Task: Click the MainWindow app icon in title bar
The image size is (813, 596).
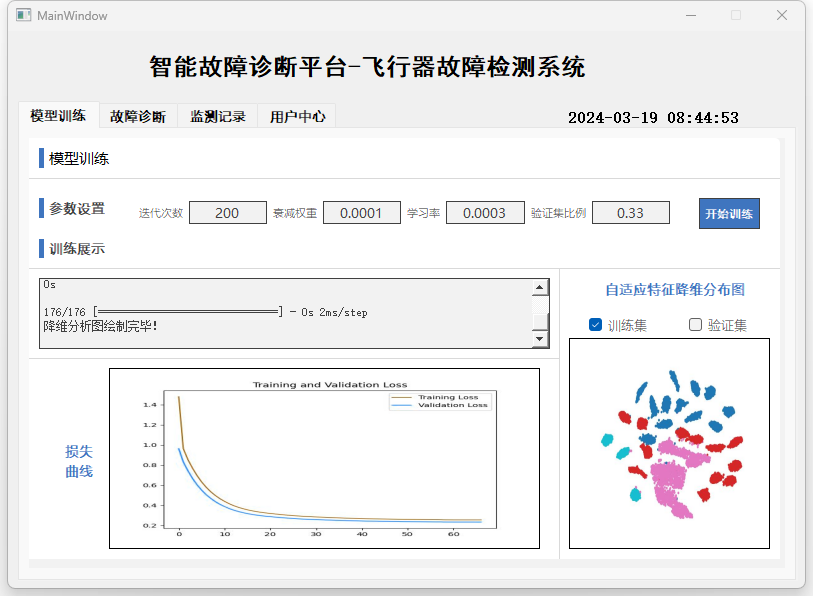Action: coord(23,15)
